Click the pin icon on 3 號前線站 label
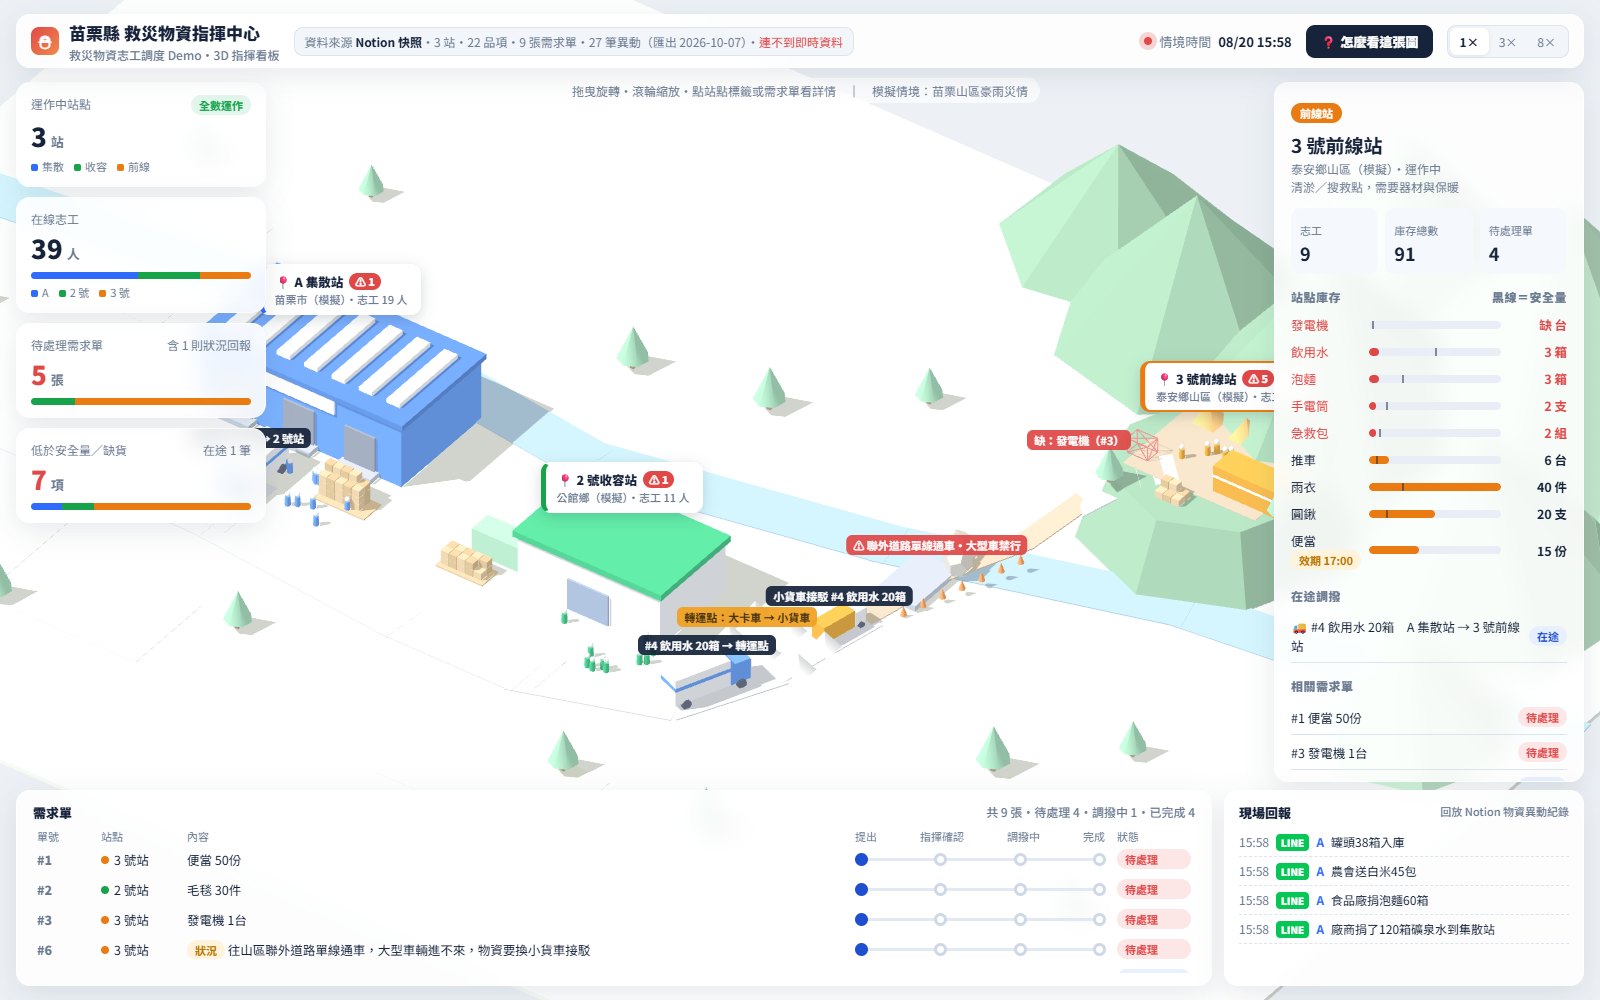1600x1000 pixels. coord(1164,379)
